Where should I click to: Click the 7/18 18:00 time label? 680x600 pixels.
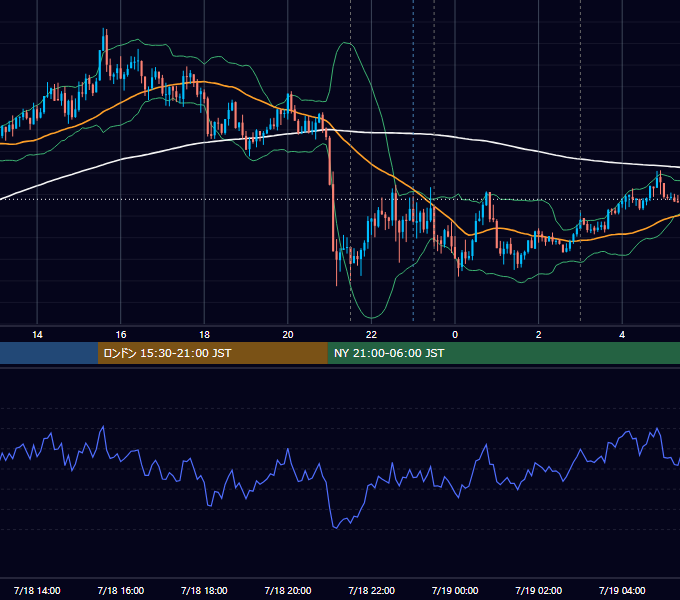(204, 590)
